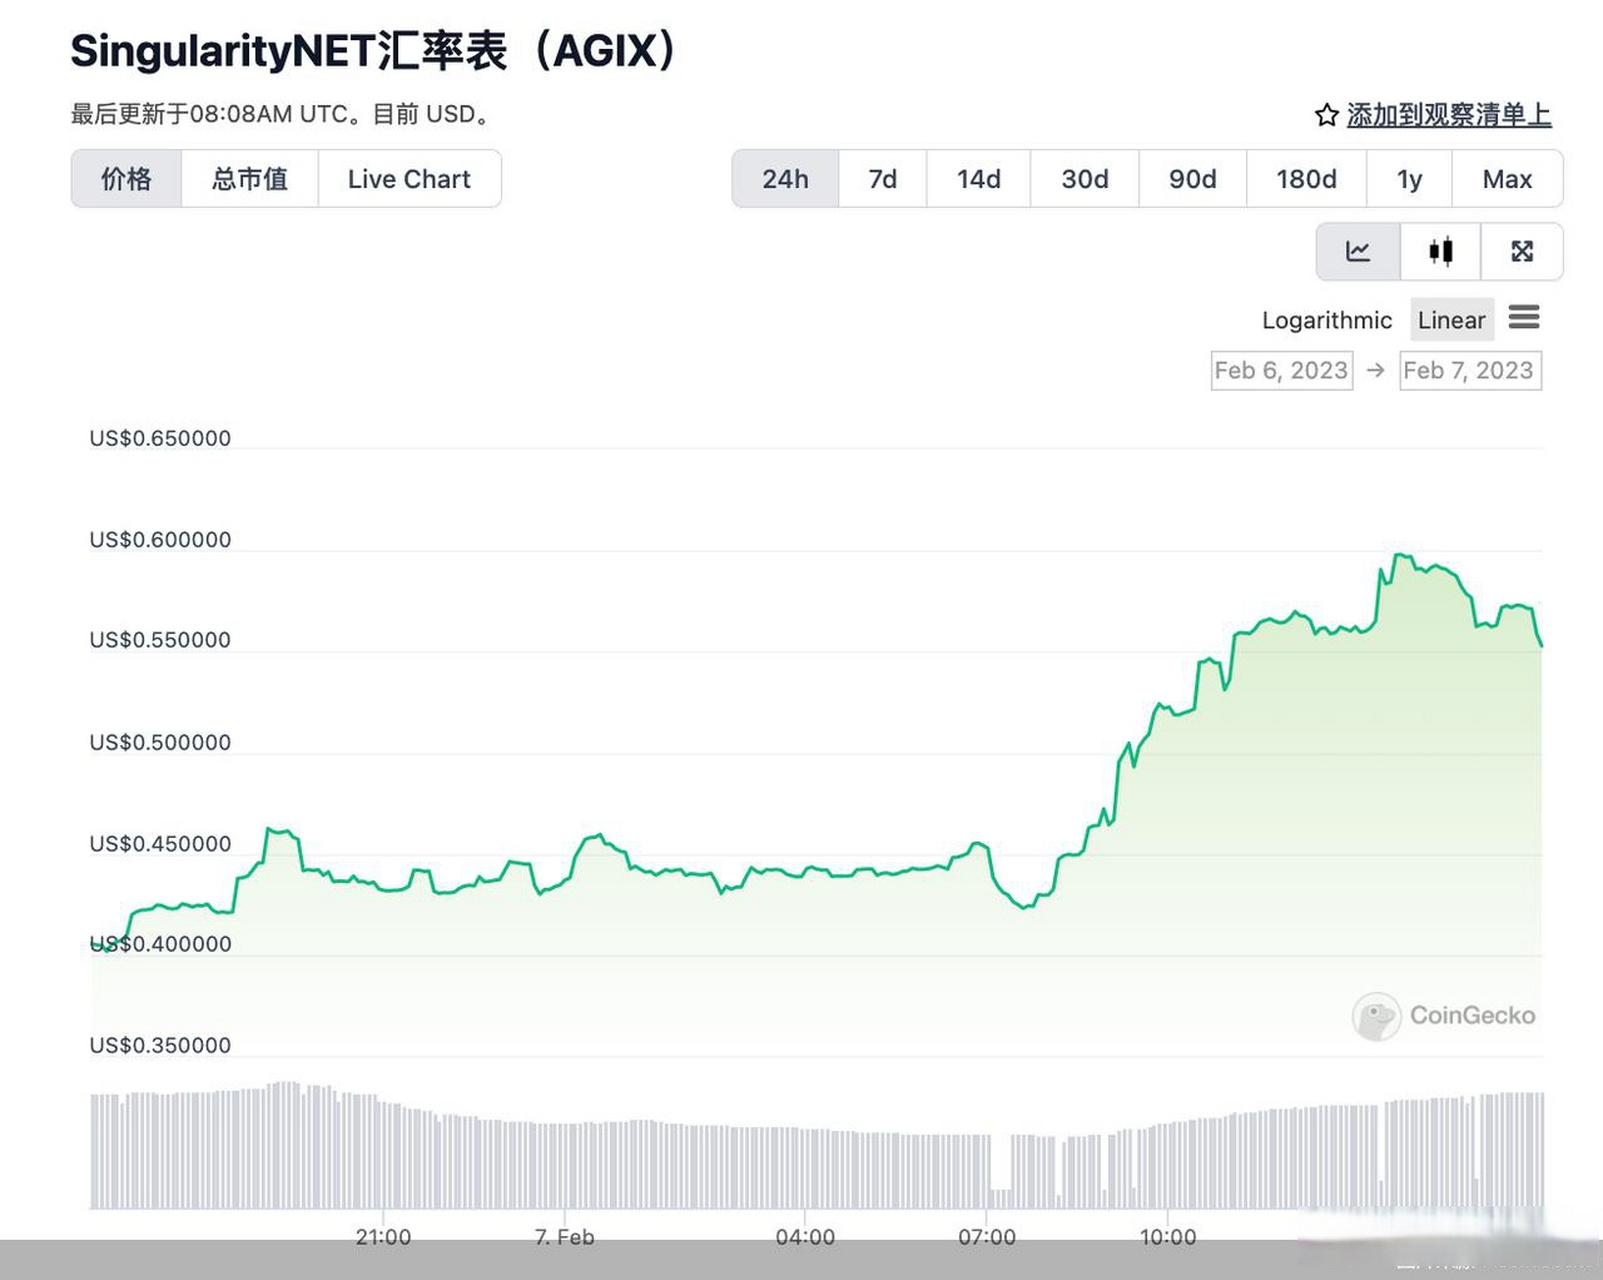Switch scale to Logarithmic
This screenshot has width=1603, height=1280.
pos(1326,319)
